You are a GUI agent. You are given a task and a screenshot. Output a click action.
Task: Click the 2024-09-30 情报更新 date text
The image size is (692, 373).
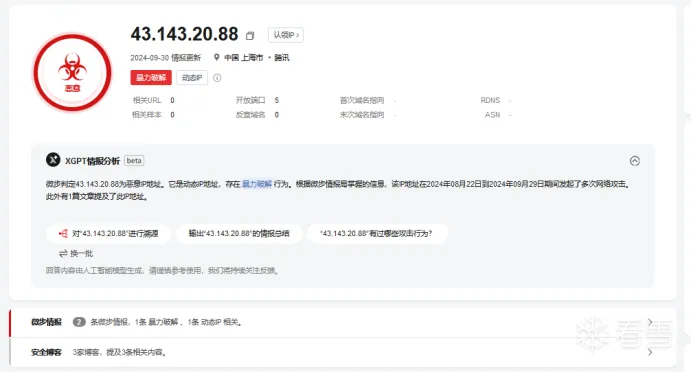[165, 58]
